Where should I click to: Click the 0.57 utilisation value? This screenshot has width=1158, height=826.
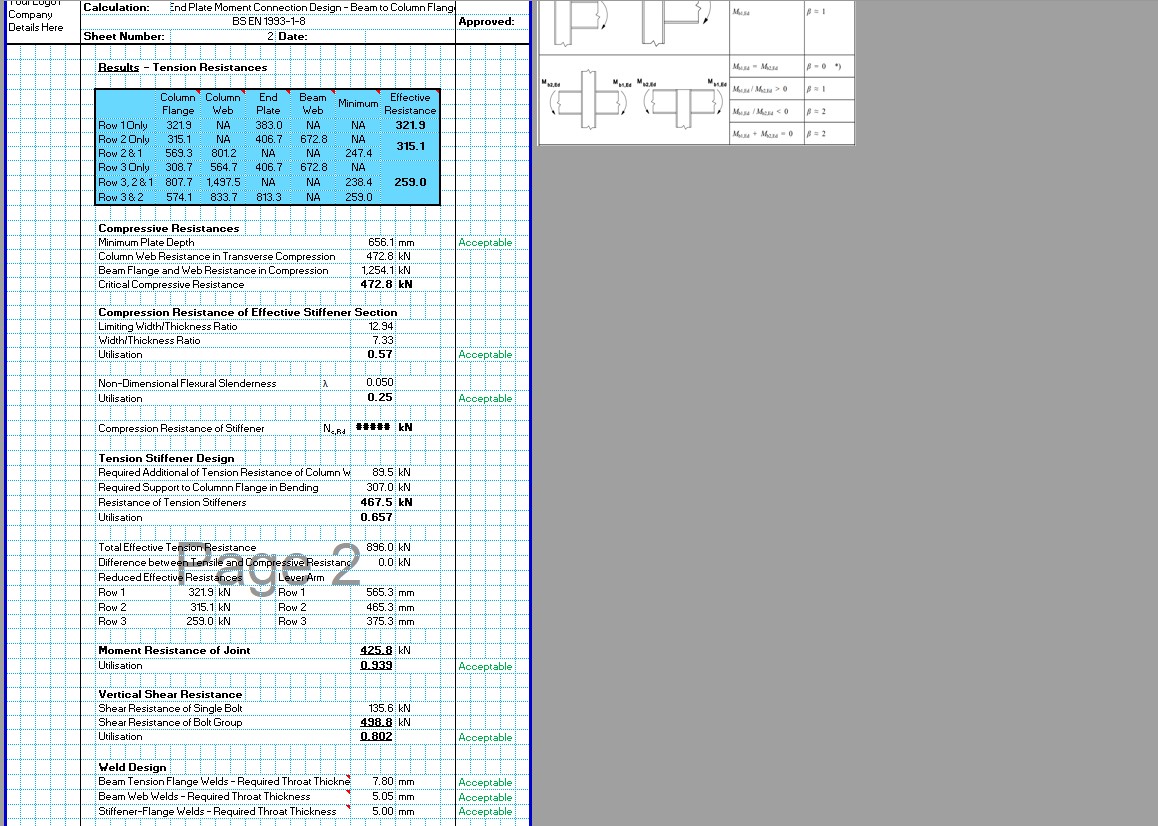click(x=380, y=355)
